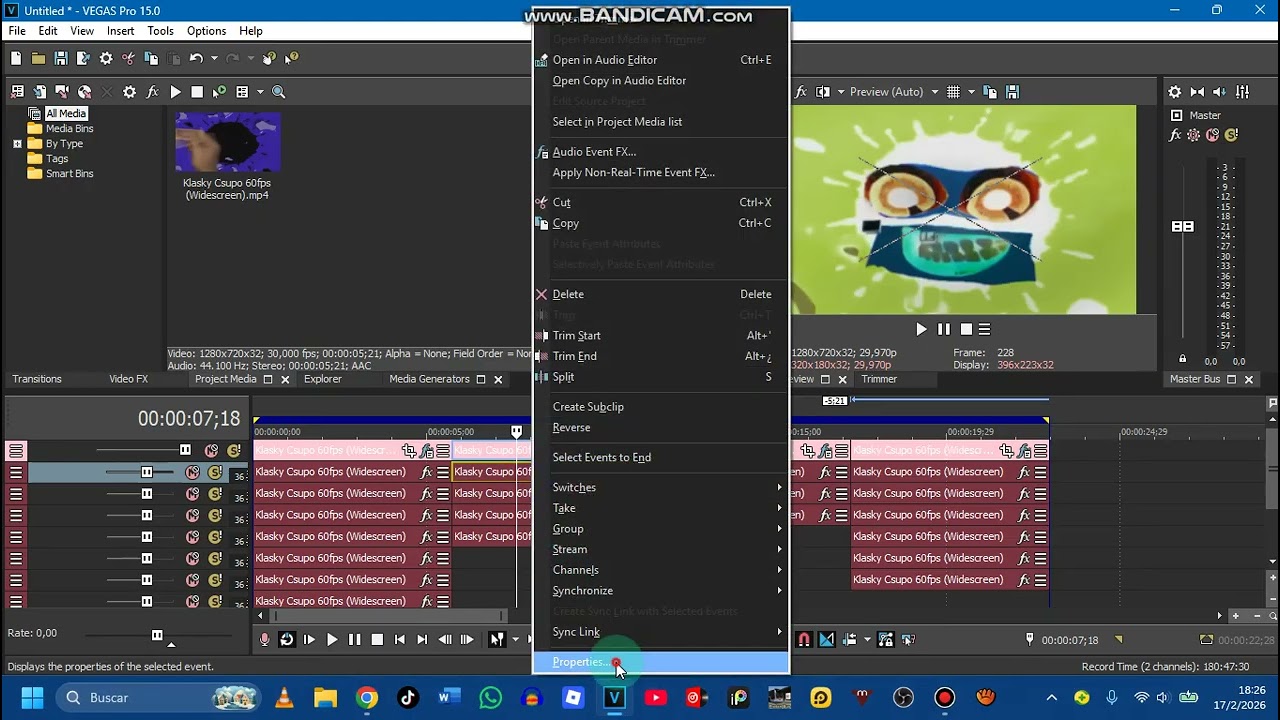This screenshot has width=1280, height=720.
Task: Toggle Master Bus solo icon
Action: tap(1231, 135)
